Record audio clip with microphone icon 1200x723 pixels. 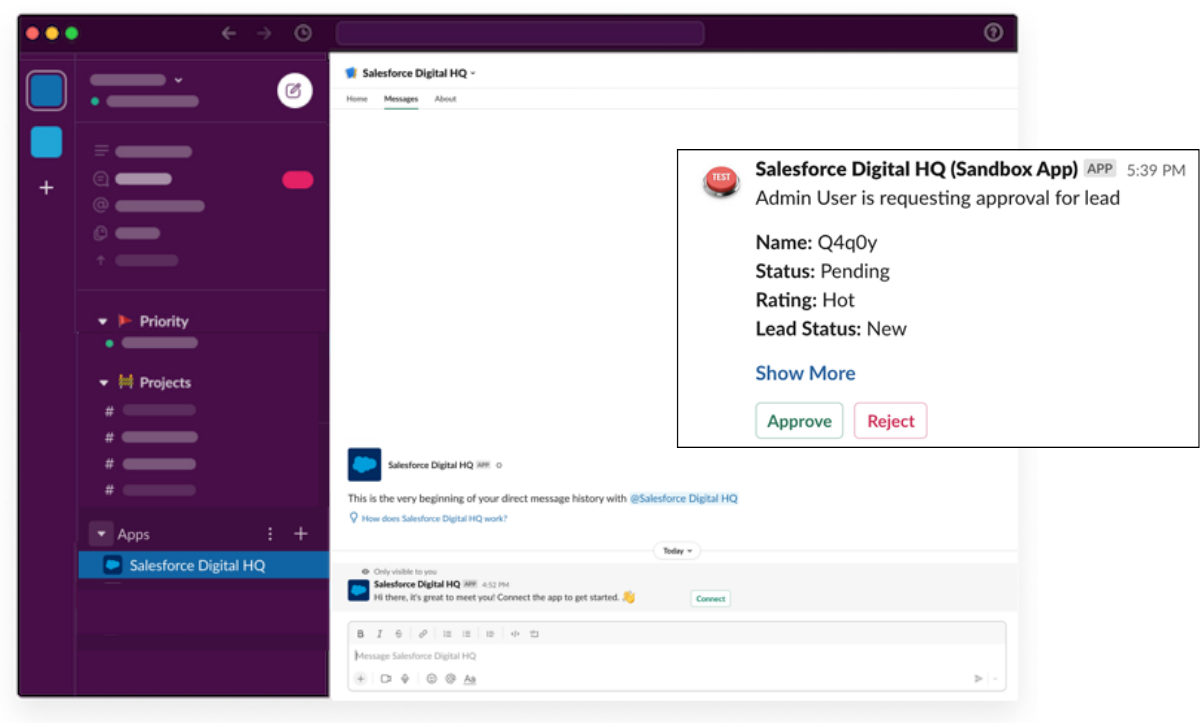coord(405,678)
